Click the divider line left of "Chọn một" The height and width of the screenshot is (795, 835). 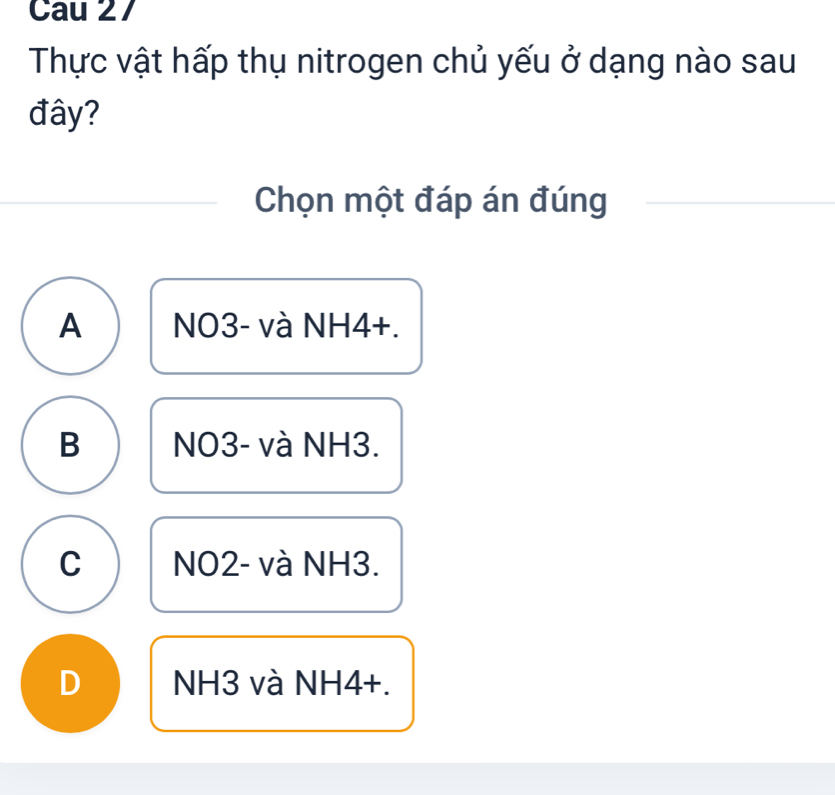[x=110, y=203]
